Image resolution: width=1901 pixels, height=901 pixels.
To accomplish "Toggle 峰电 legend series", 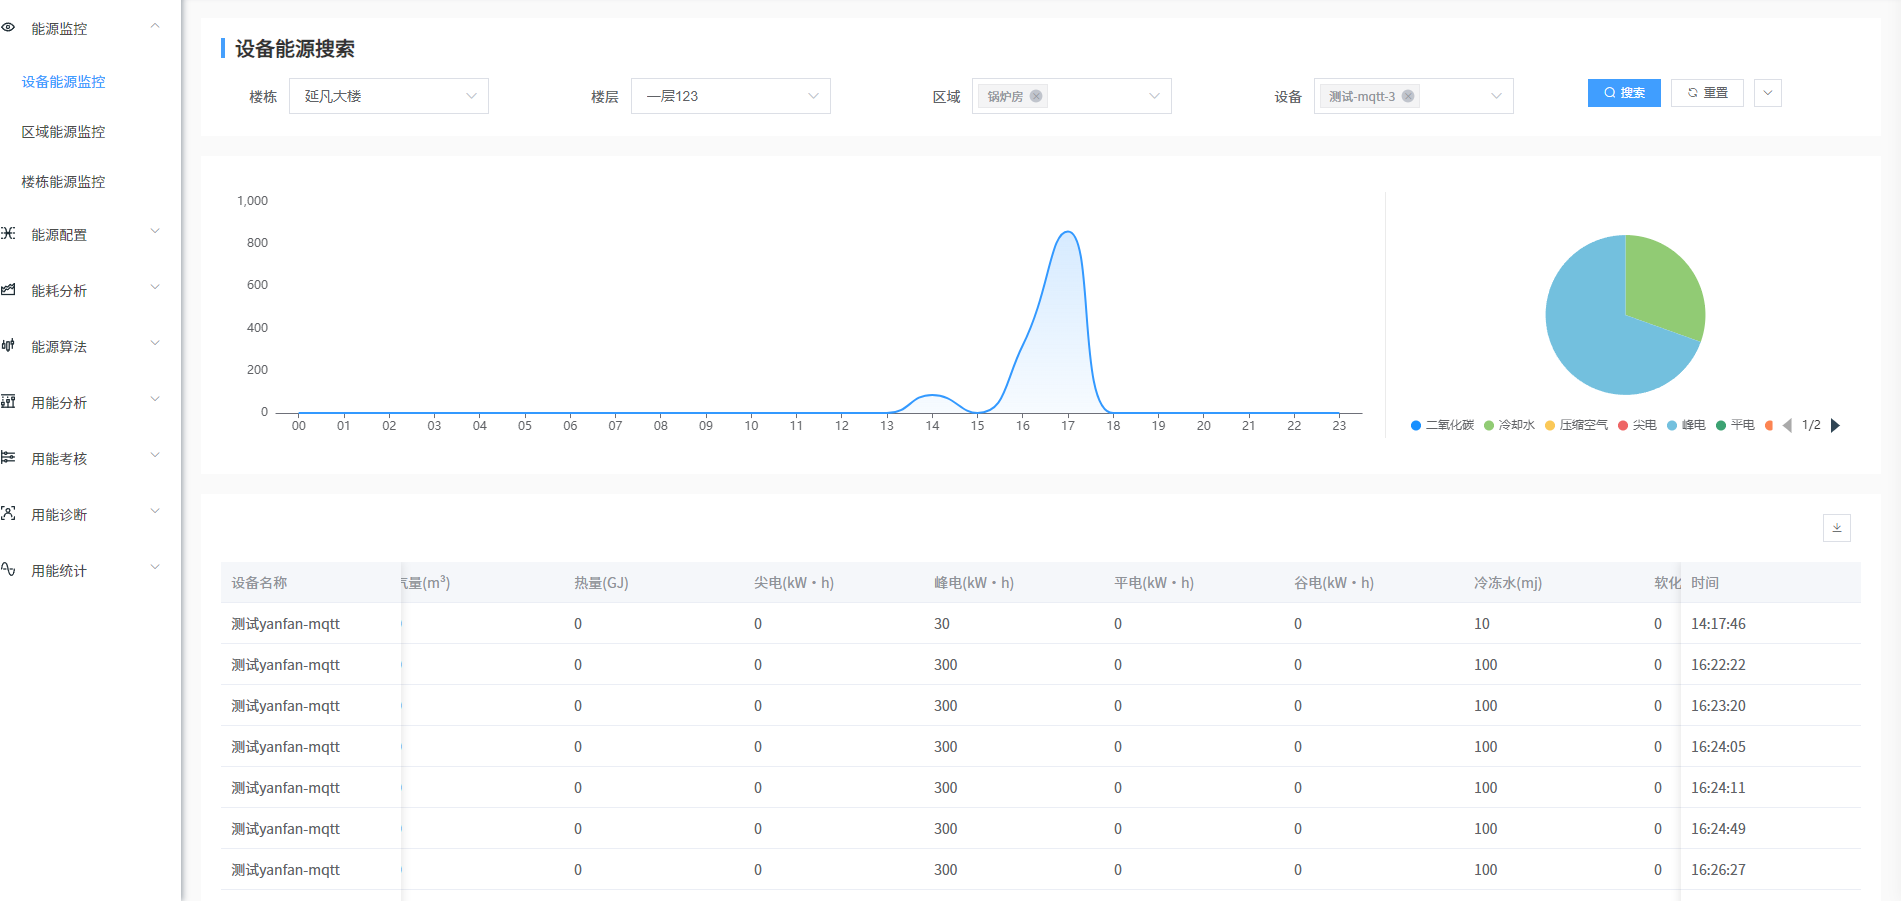I will (1686, 425).
